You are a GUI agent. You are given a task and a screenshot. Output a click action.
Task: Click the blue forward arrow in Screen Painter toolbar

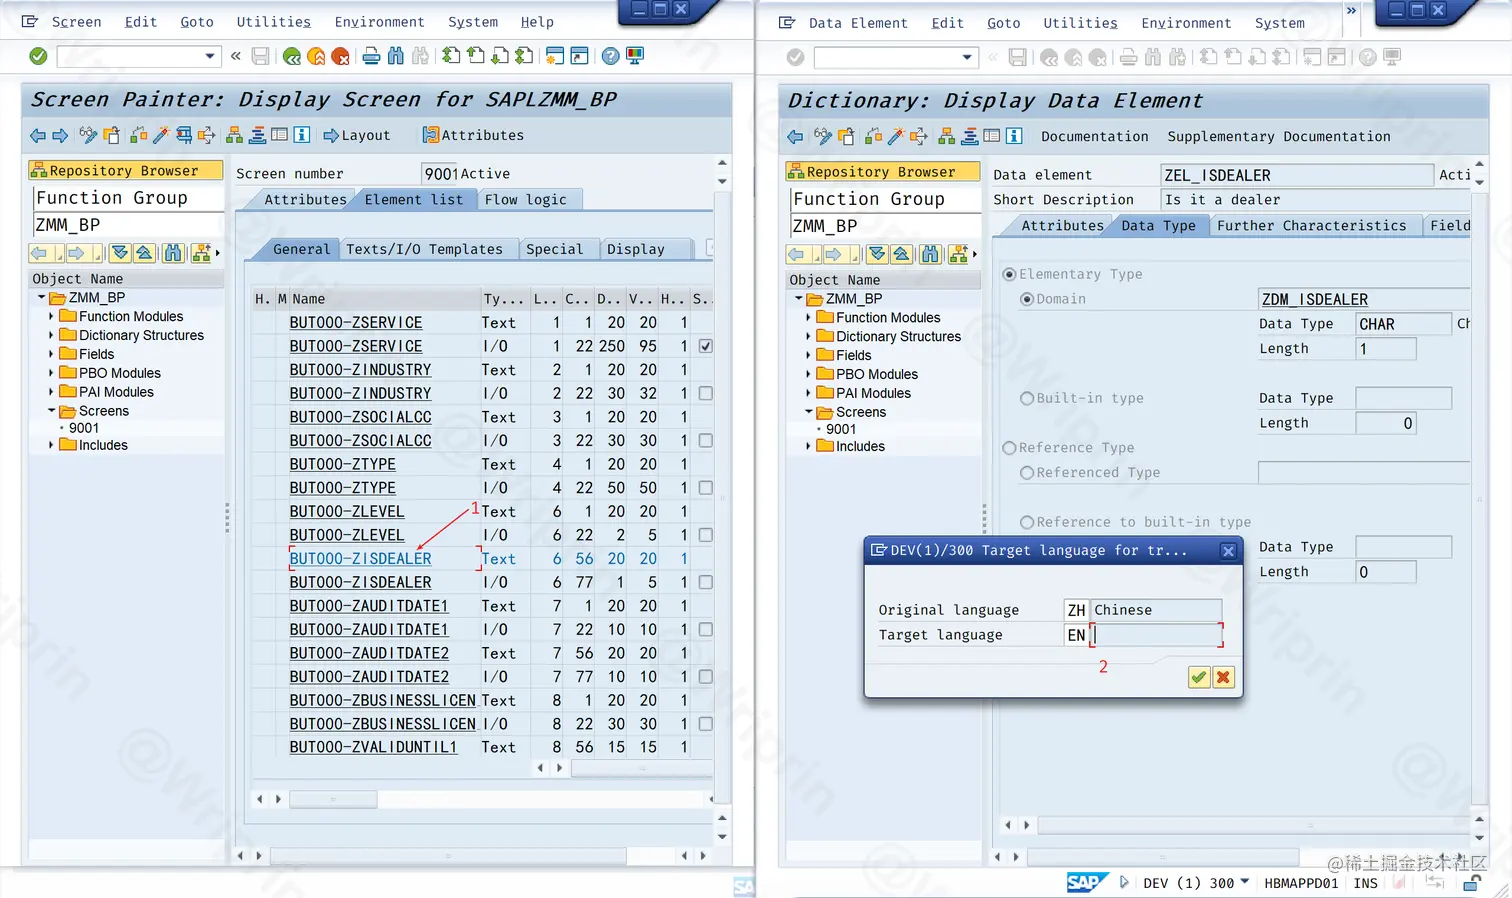60,135
